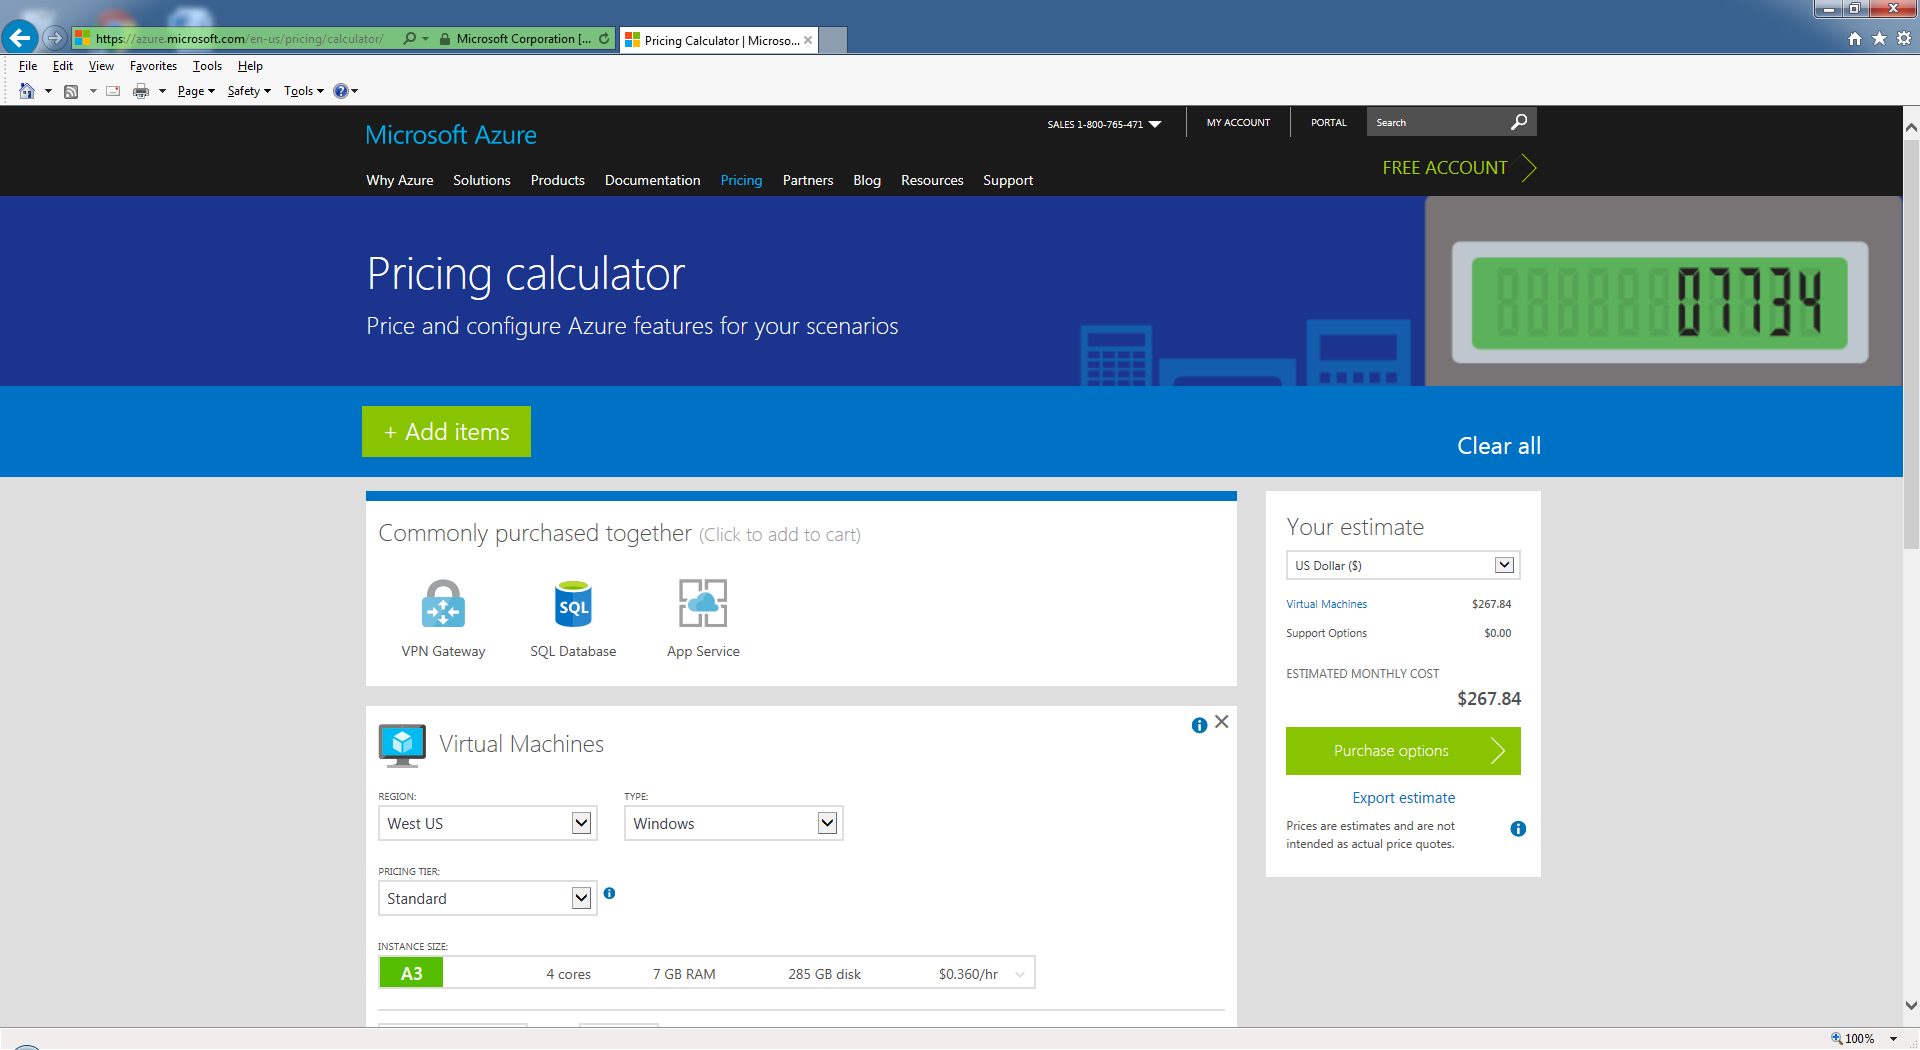Screen dimensions: 1920x1050
Task: Open the Safety command bar dropdown
Action: [x=249, y=91]
